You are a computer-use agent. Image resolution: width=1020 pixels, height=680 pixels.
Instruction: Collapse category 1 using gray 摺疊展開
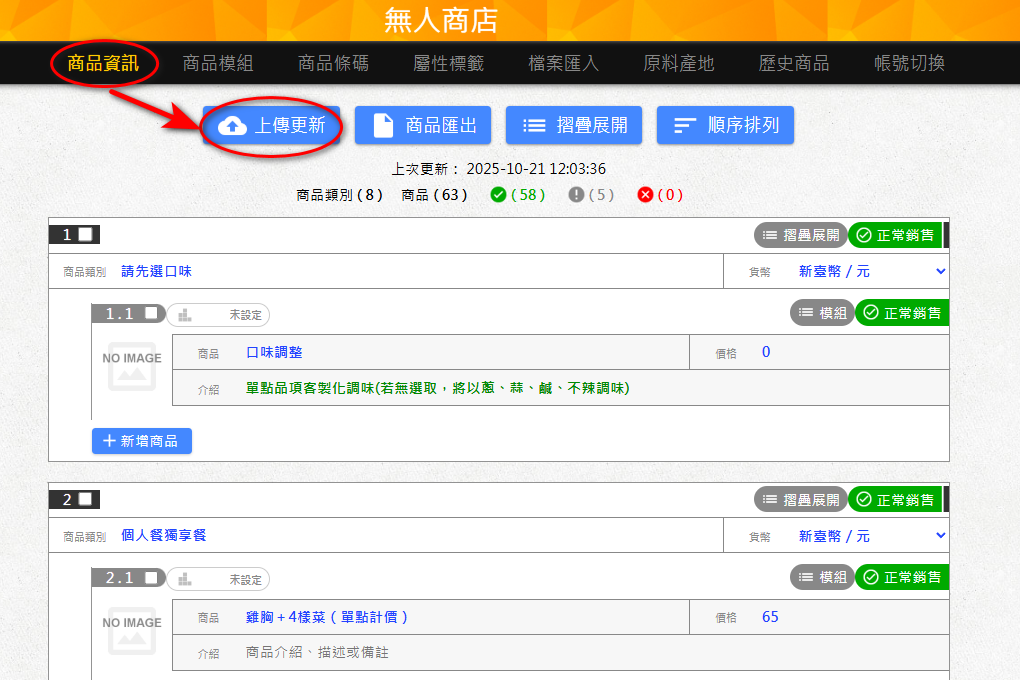800,235
